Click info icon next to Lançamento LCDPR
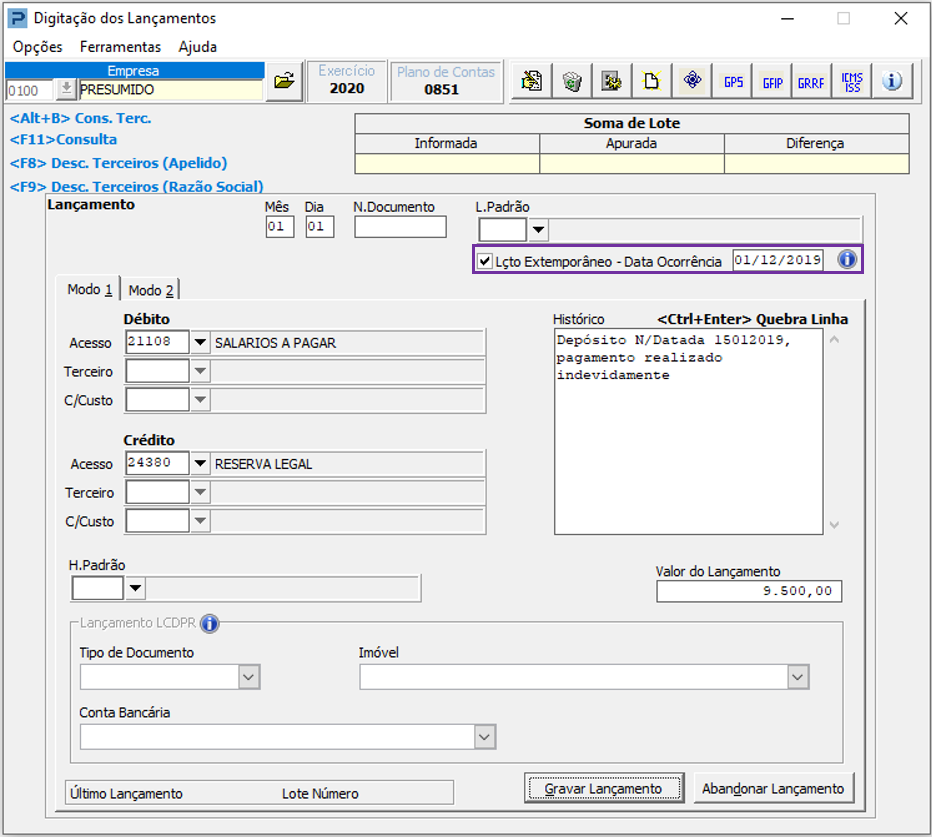This screenshot has width=932, height=837. click(x=209, y=623)
